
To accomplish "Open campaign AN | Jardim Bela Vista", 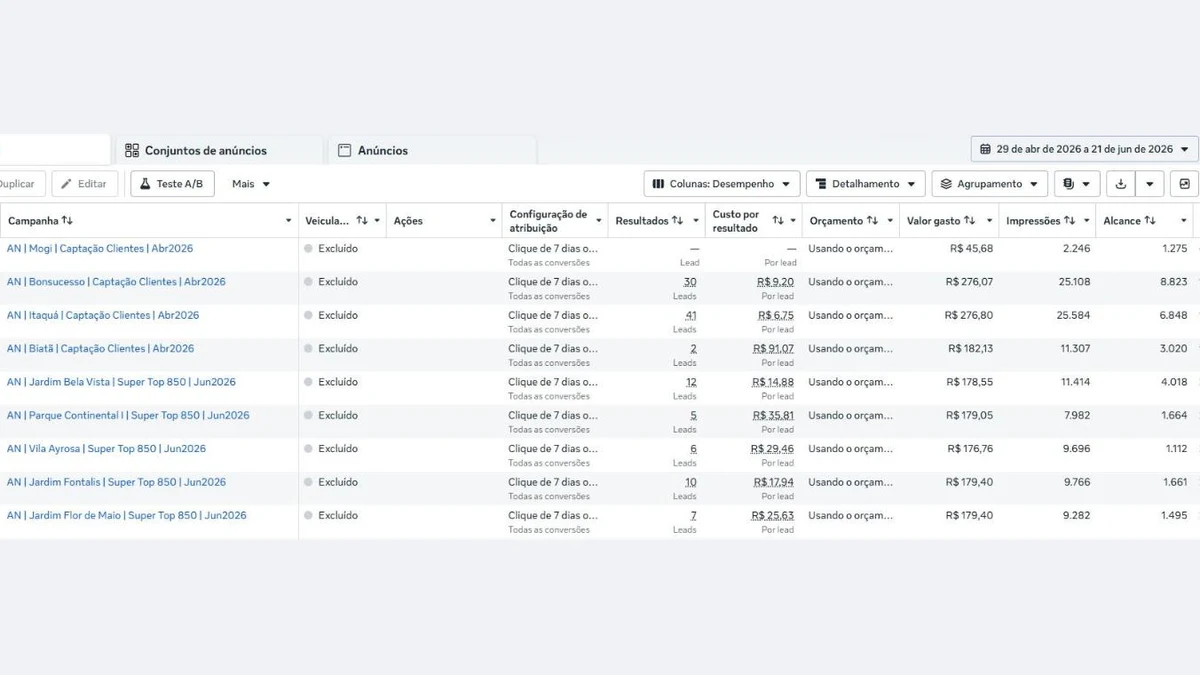I will tap(121, 382).
